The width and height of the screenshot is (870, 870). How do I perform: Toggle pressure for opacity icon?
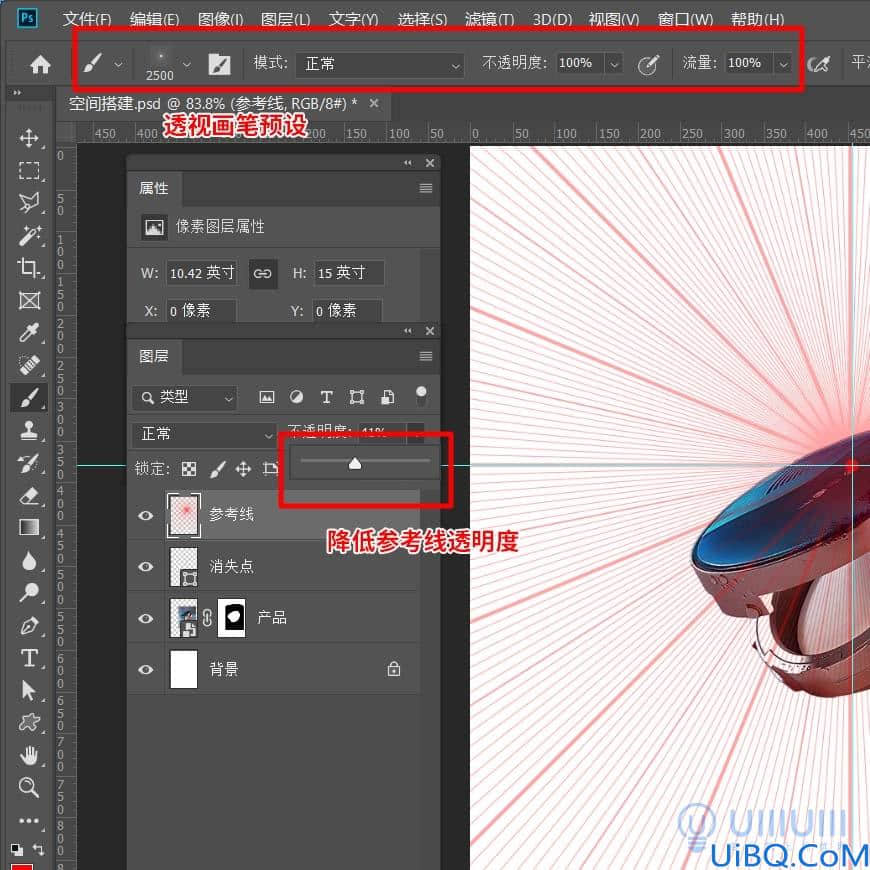coord(648,64)
